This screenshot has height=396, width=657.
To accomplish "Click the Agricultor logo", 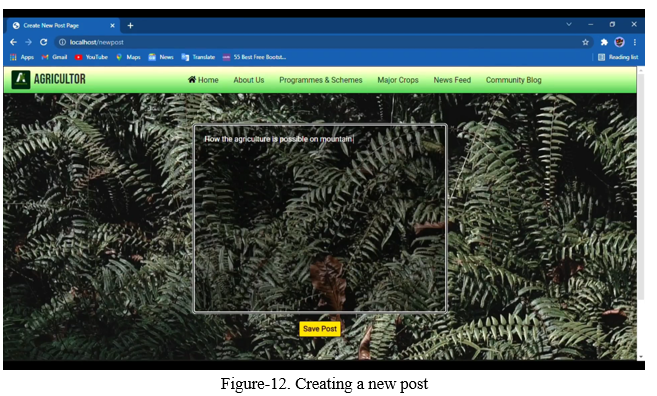I will click(x=21, y=80).
